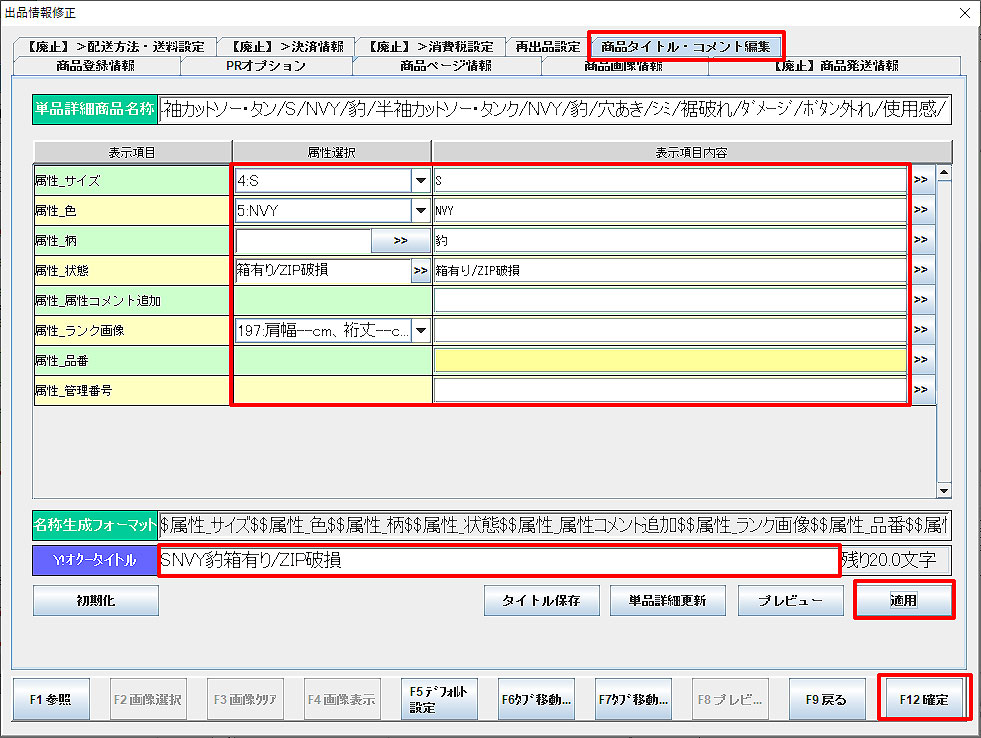Screen dimensions: 981x738
Task: Click the scroll-up arrow of the attribute table
Action: pyautogui.click(x=943, y=172)
